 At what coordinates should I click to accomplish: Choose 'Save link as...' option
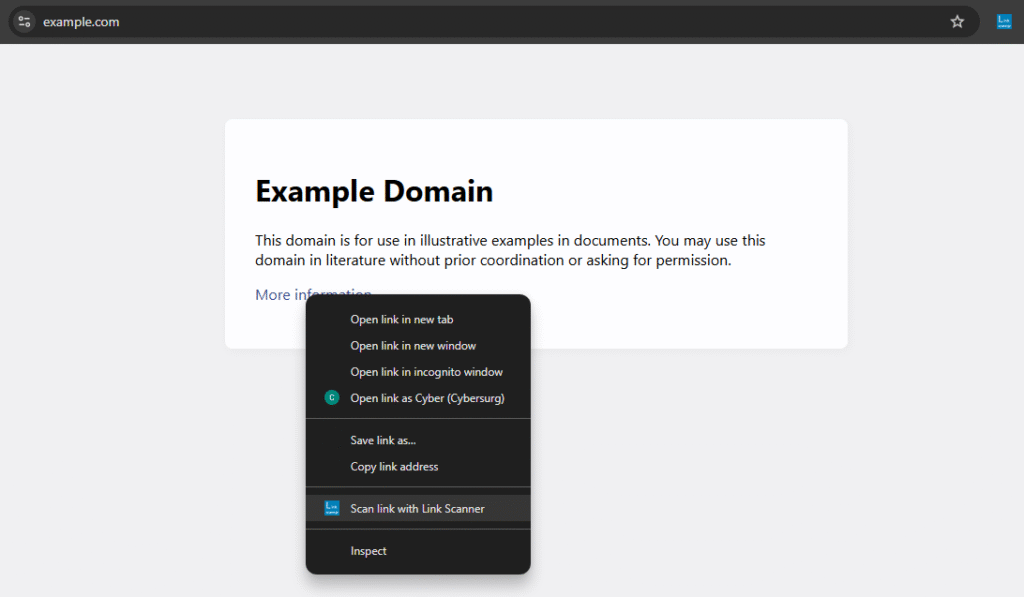tap(383, 440)
